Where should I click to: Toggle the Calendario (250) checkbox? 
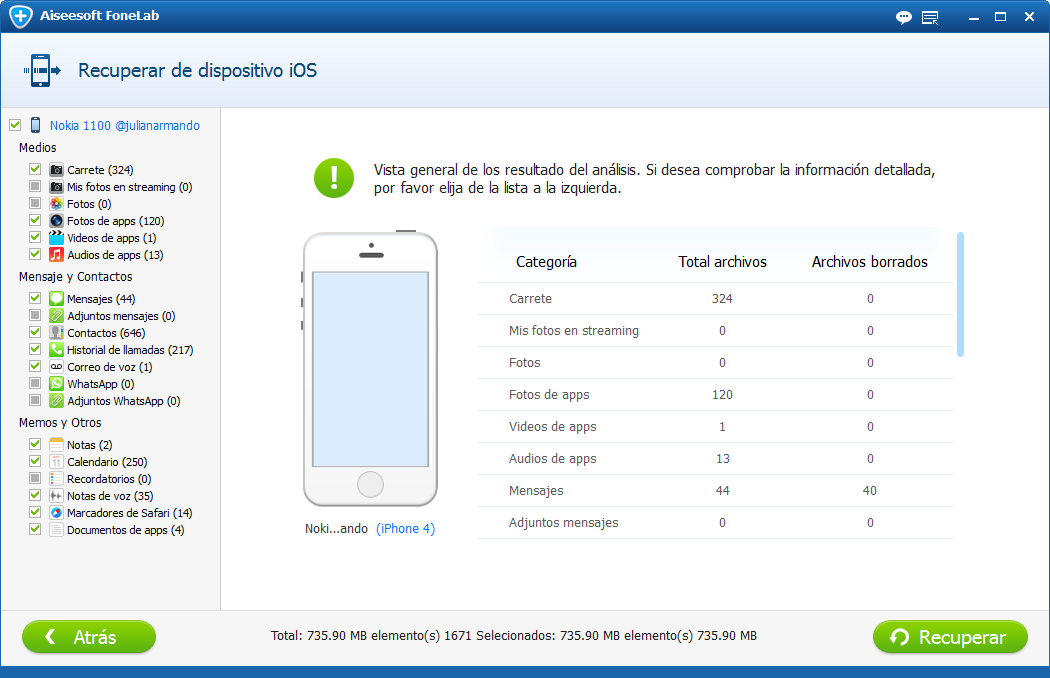[x=35, y=462]
